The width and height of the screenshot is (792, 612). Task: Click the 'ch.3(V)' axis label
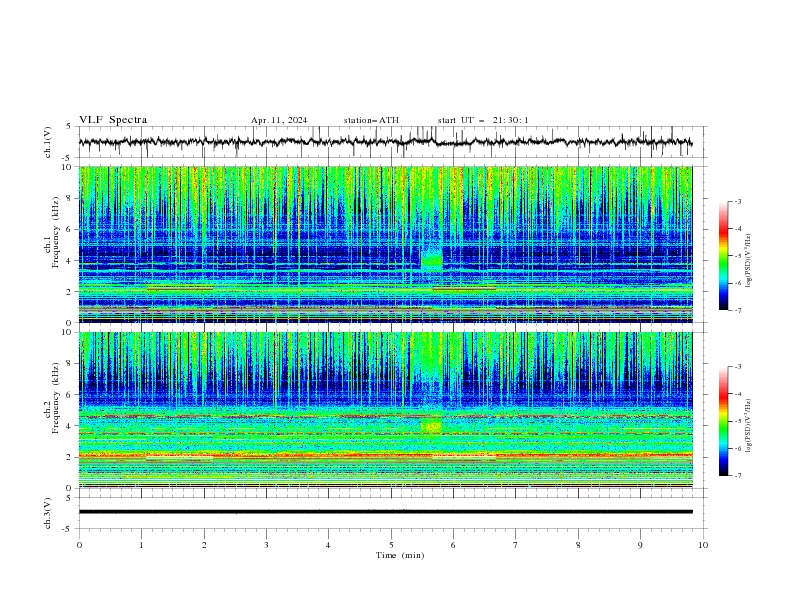(x=48, y=513)
